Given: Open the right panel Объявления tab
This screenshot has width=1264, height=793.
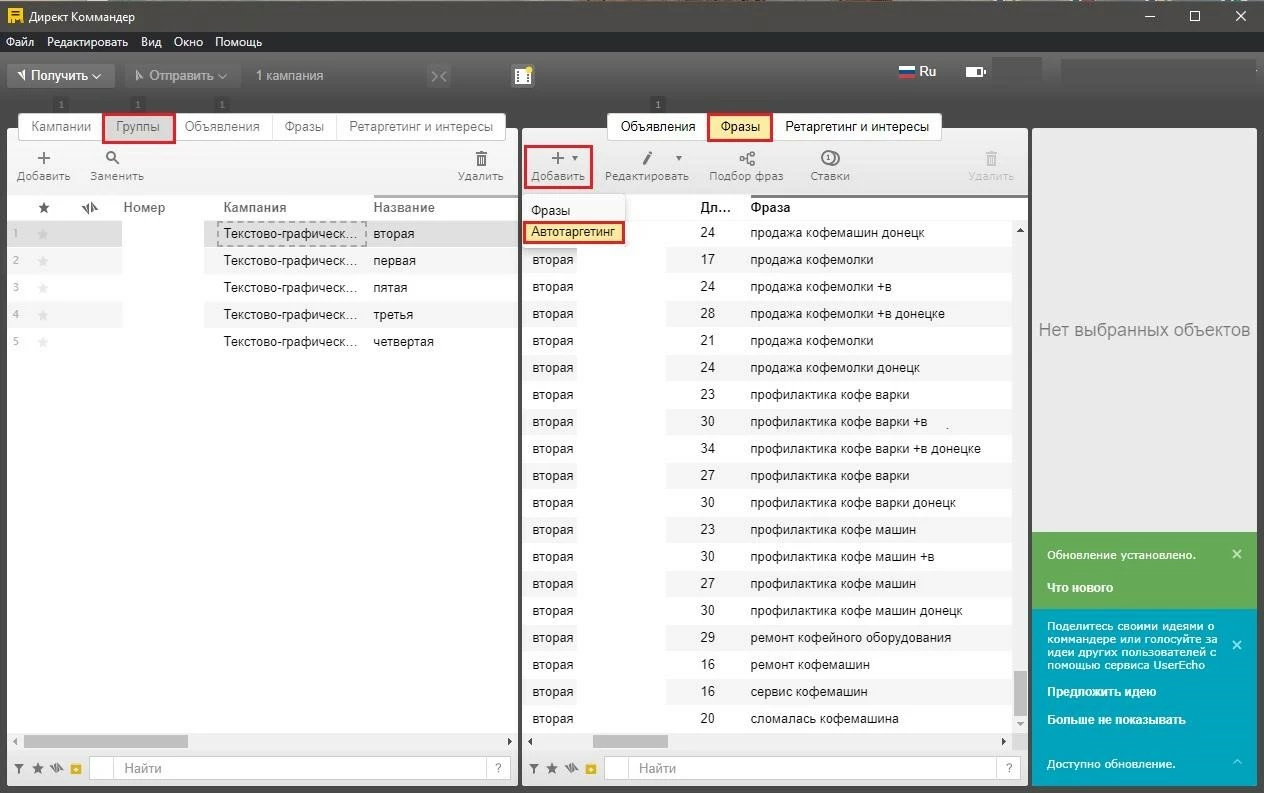Looking at the screenshot, I should tap(657, 127).
